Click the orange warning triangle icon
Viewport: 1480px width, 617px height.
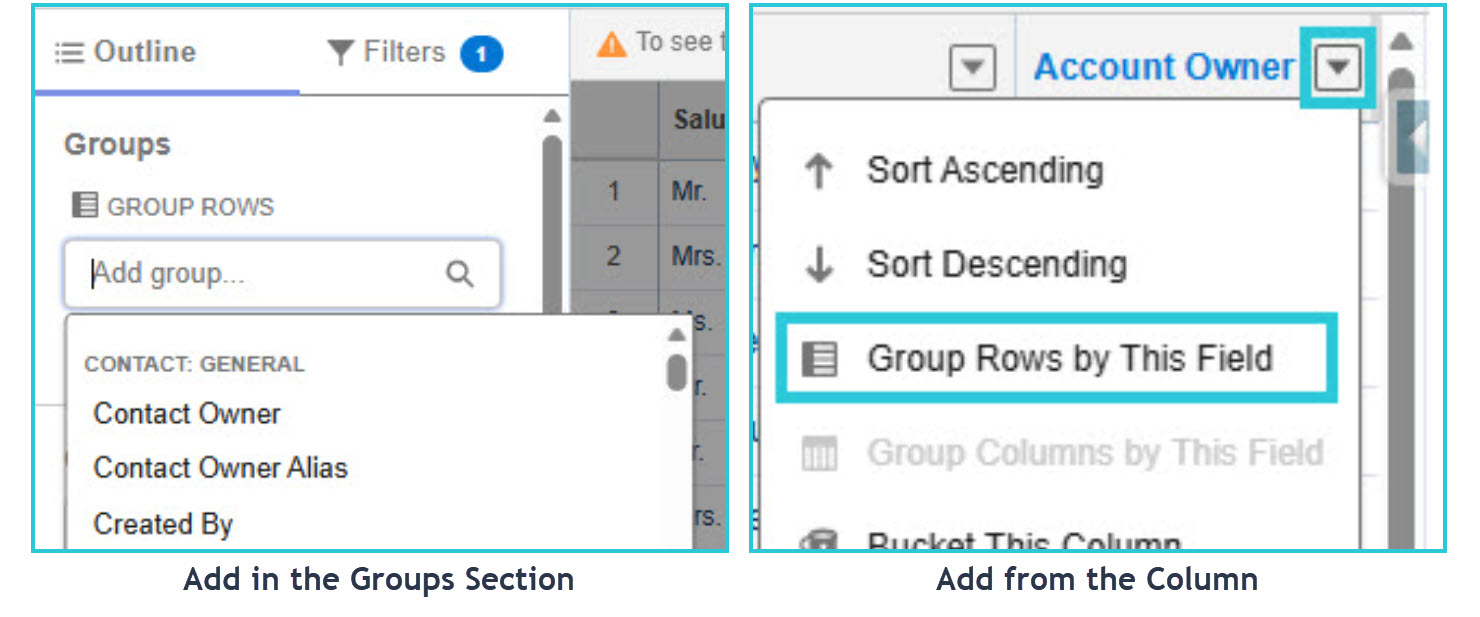click(612, 44)
